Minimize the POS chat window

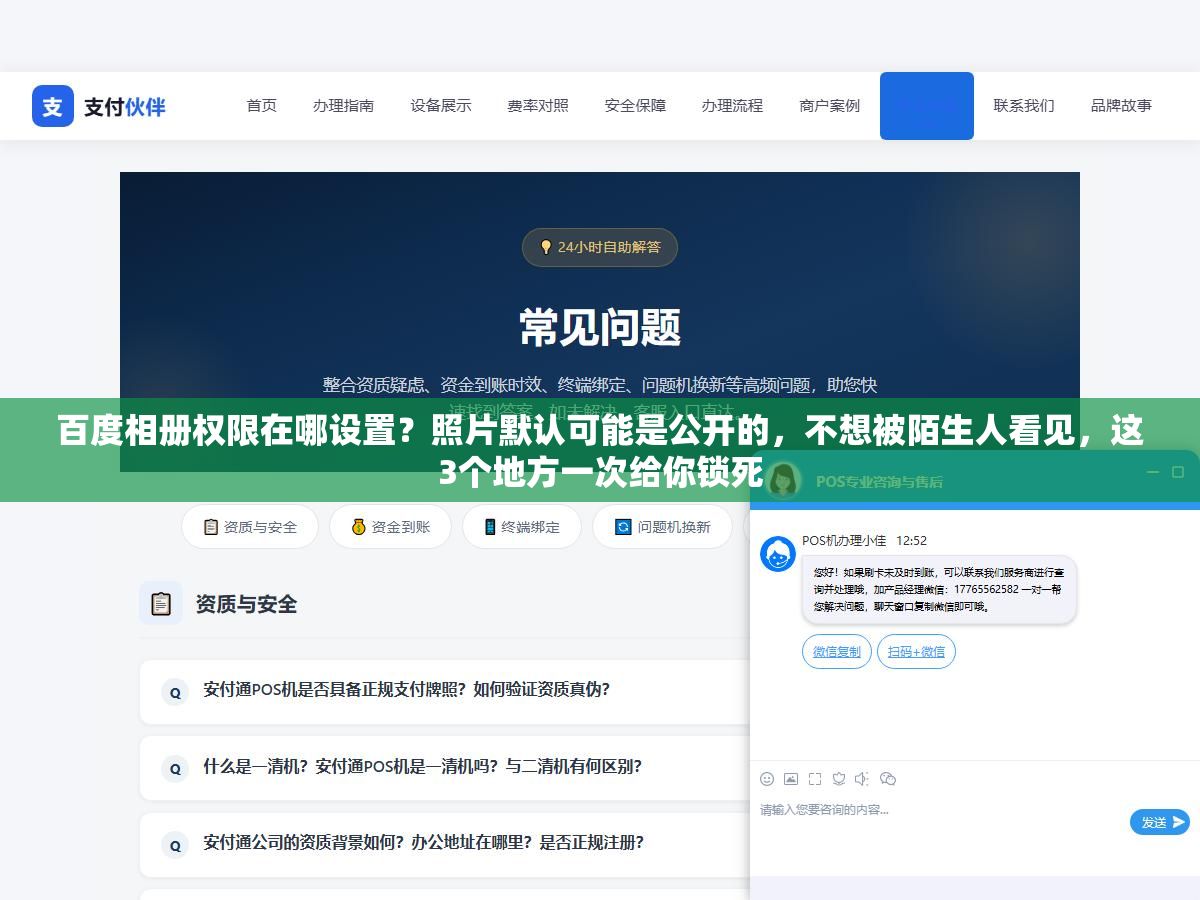[x=1153, y=472]
